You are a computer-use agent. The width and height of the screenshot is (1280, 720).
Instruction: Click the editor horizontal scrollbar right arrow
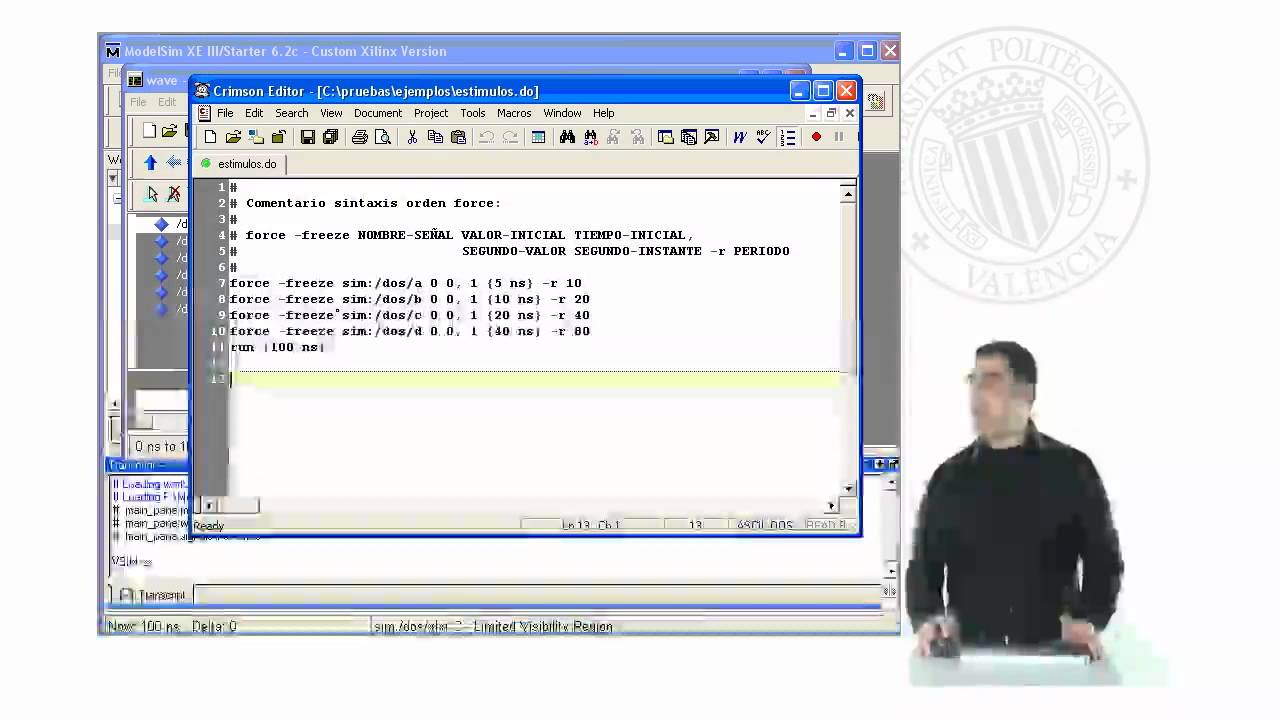tap(831, 506)
